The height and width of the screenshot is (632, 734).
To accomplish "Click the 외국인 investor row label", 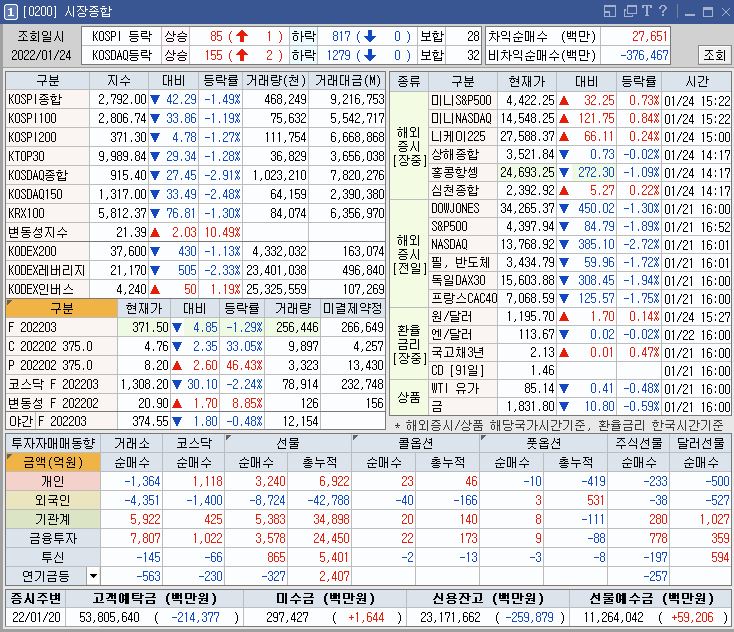I will coord(53,500).
